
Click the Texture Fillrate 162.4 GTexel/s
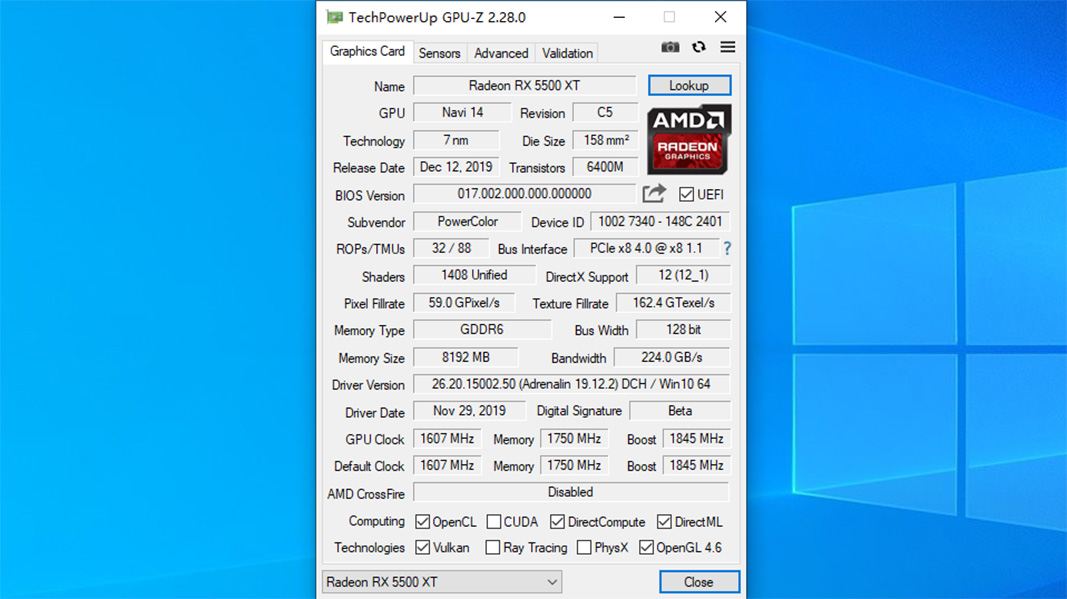674,303
